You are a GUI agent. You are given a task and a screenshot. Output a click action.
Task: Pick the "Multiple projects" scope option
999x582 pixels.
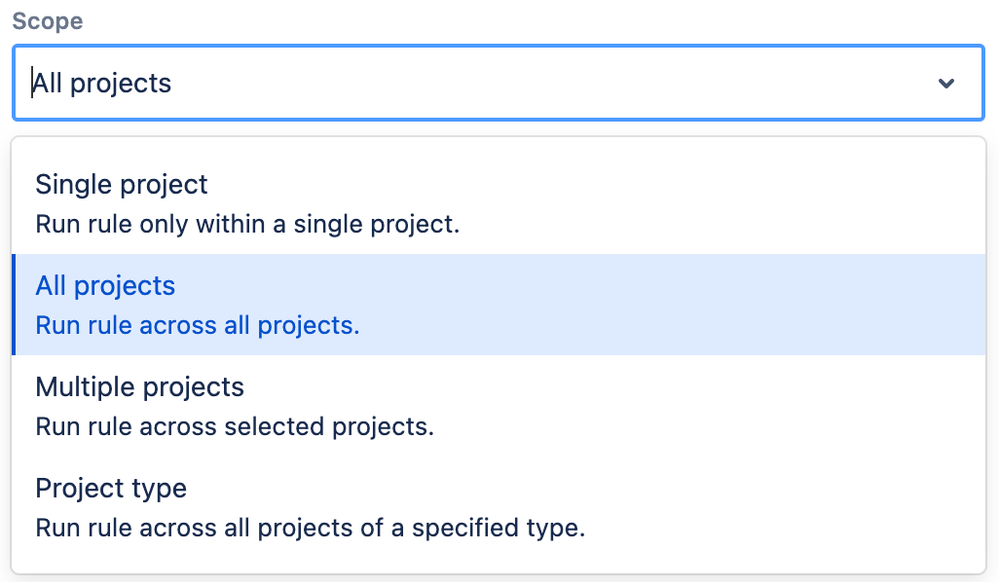140,387
